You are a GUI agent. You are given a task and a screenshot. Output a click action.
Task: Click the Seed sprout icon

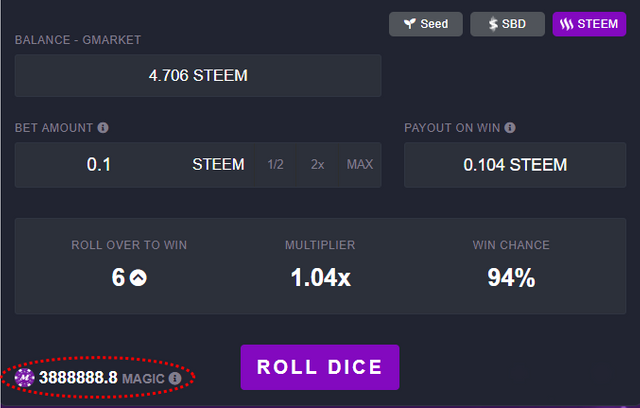tap(408, 24)
